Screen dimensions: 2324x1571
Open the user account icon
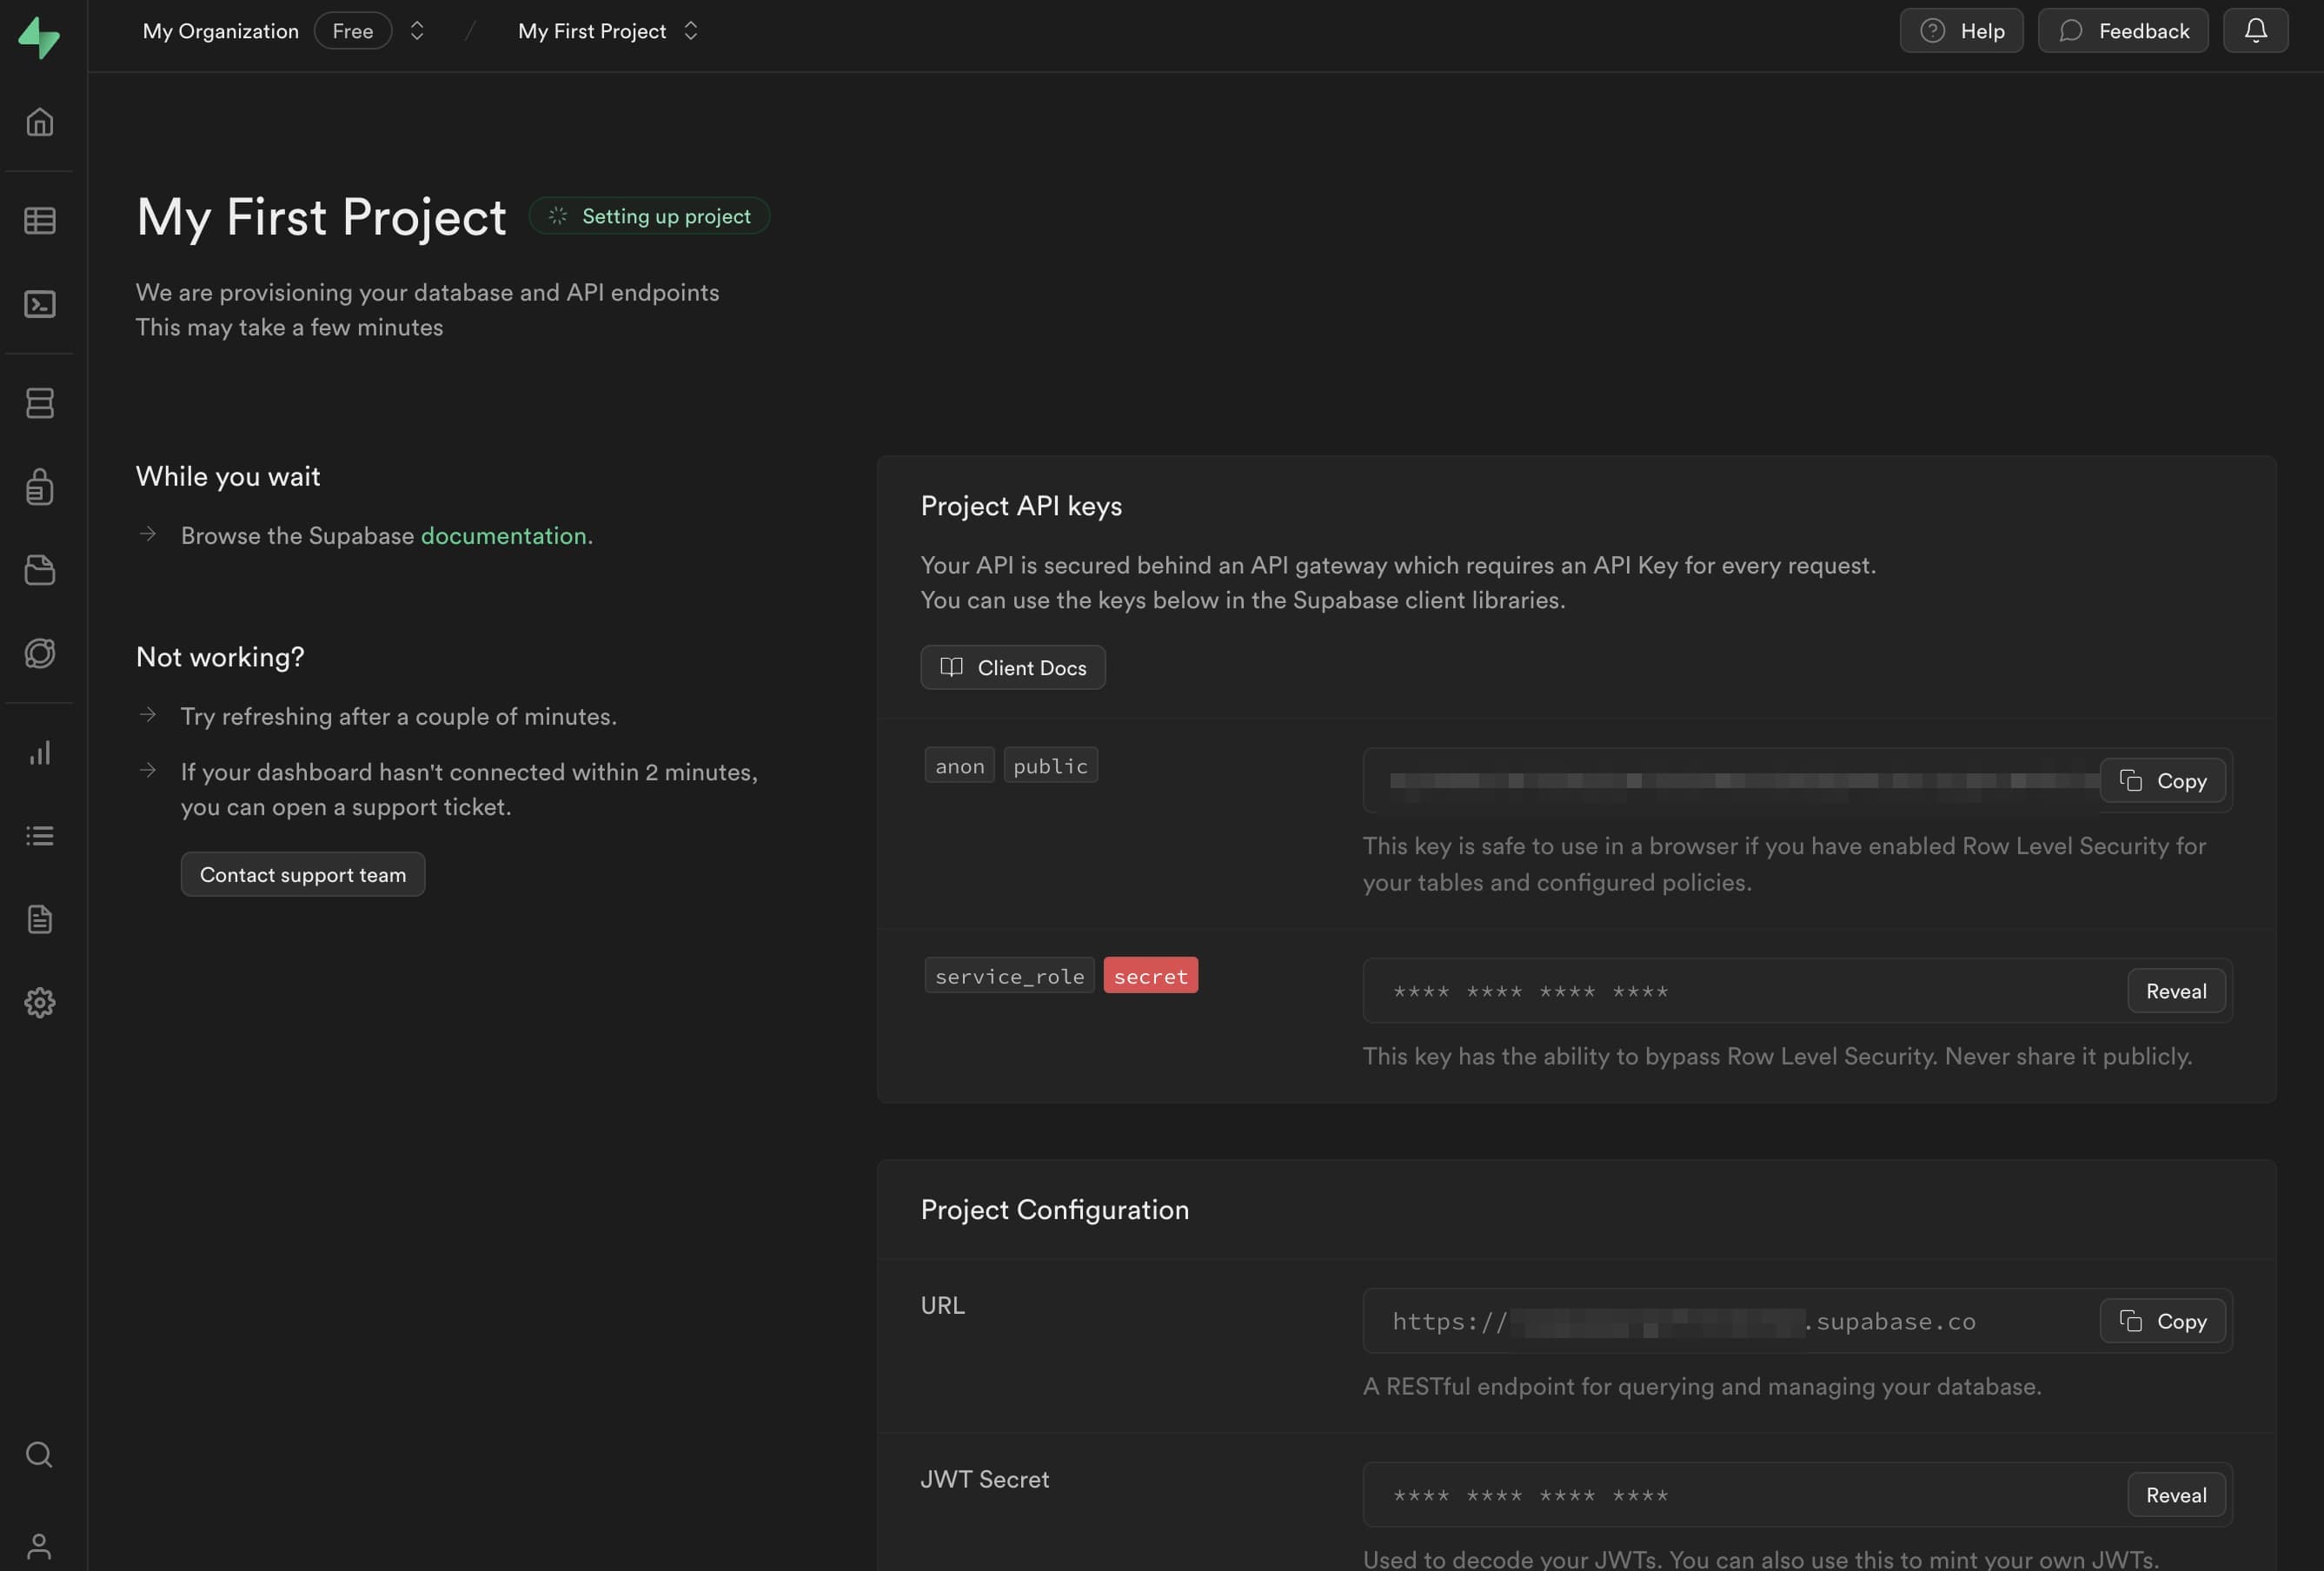[39, 1547]
